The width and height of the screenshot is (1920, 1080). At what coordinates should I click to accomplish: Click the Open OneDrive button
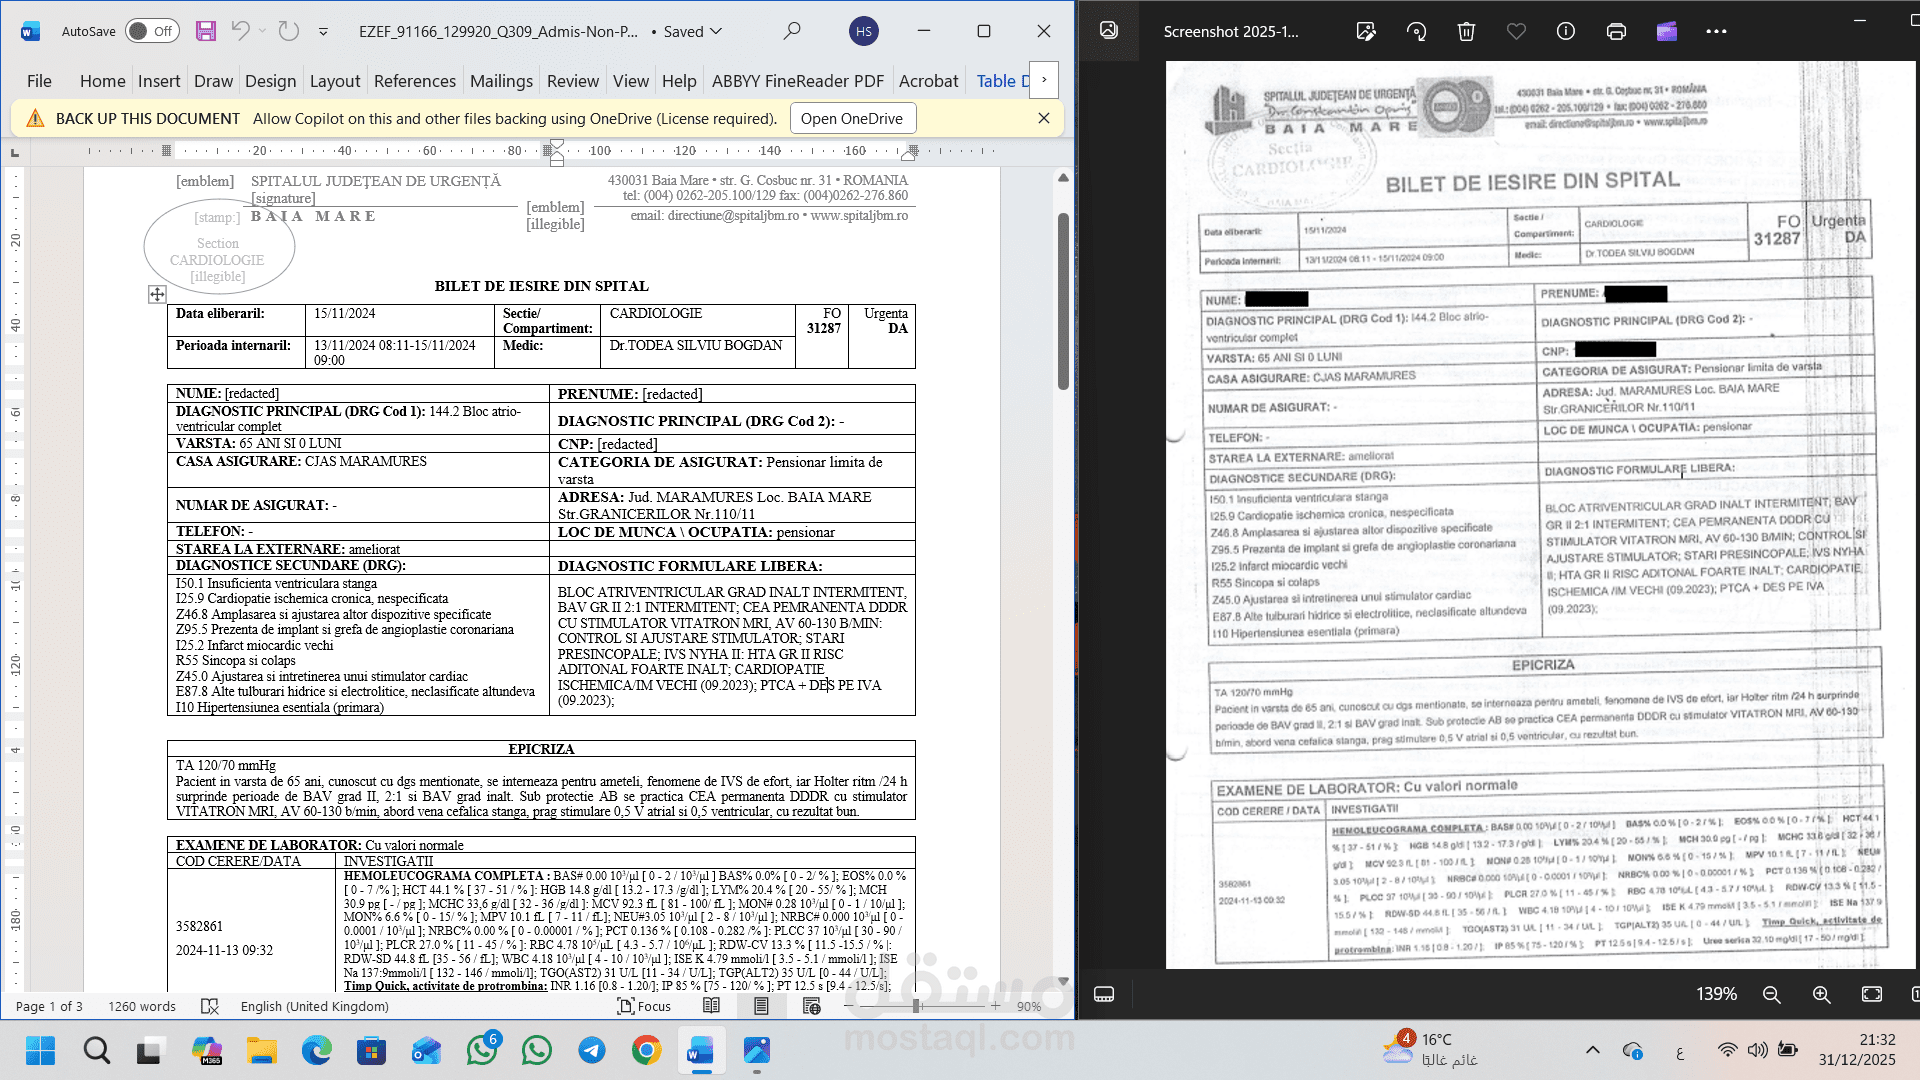(x=851, y=118)
